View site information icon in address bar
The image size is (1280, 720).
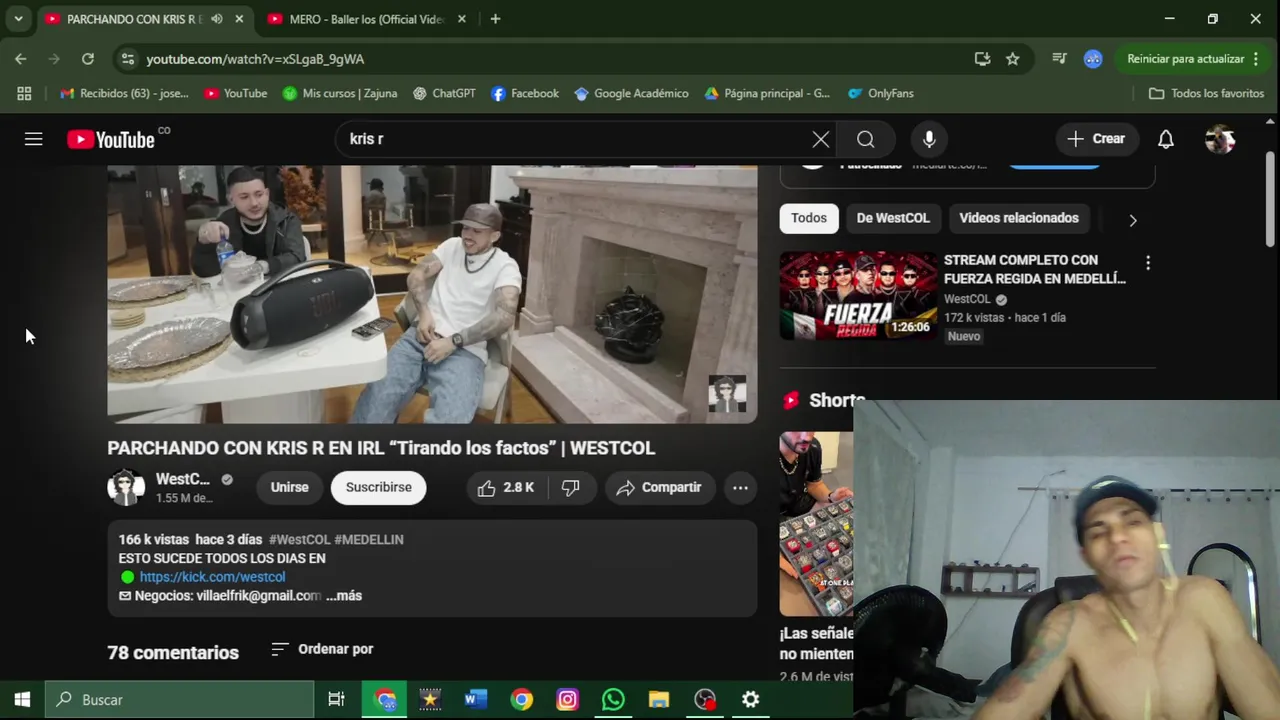127,59
